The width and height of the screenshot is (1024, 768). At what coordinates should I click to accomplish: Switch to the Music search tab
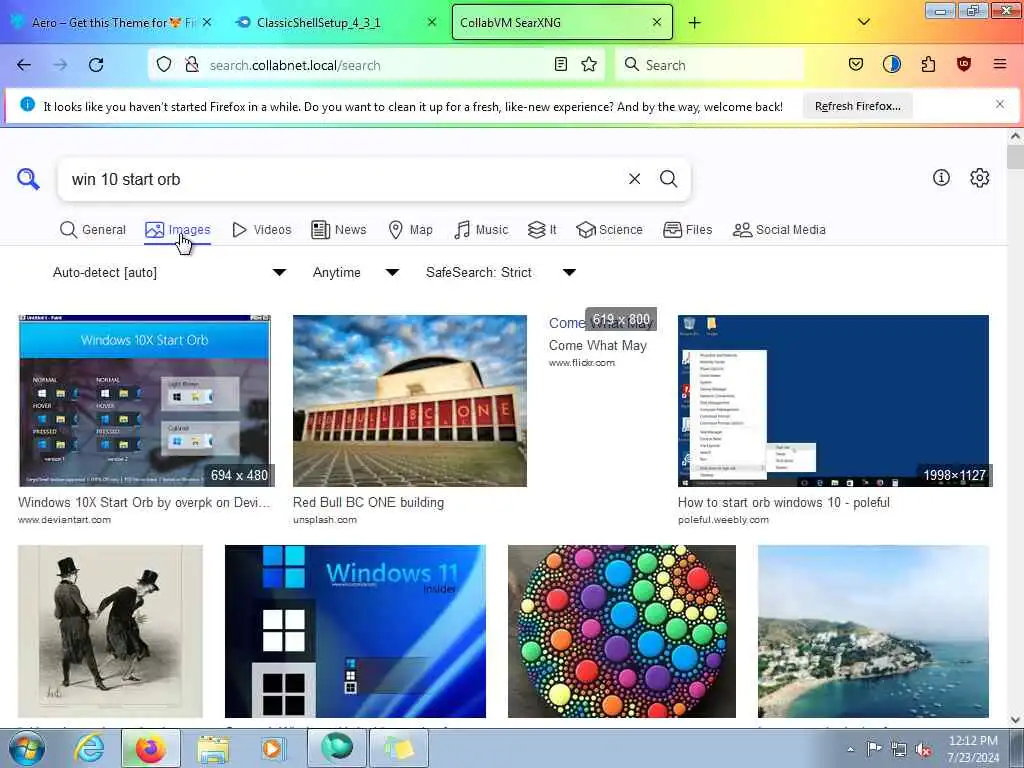click(x=481, y=230)
